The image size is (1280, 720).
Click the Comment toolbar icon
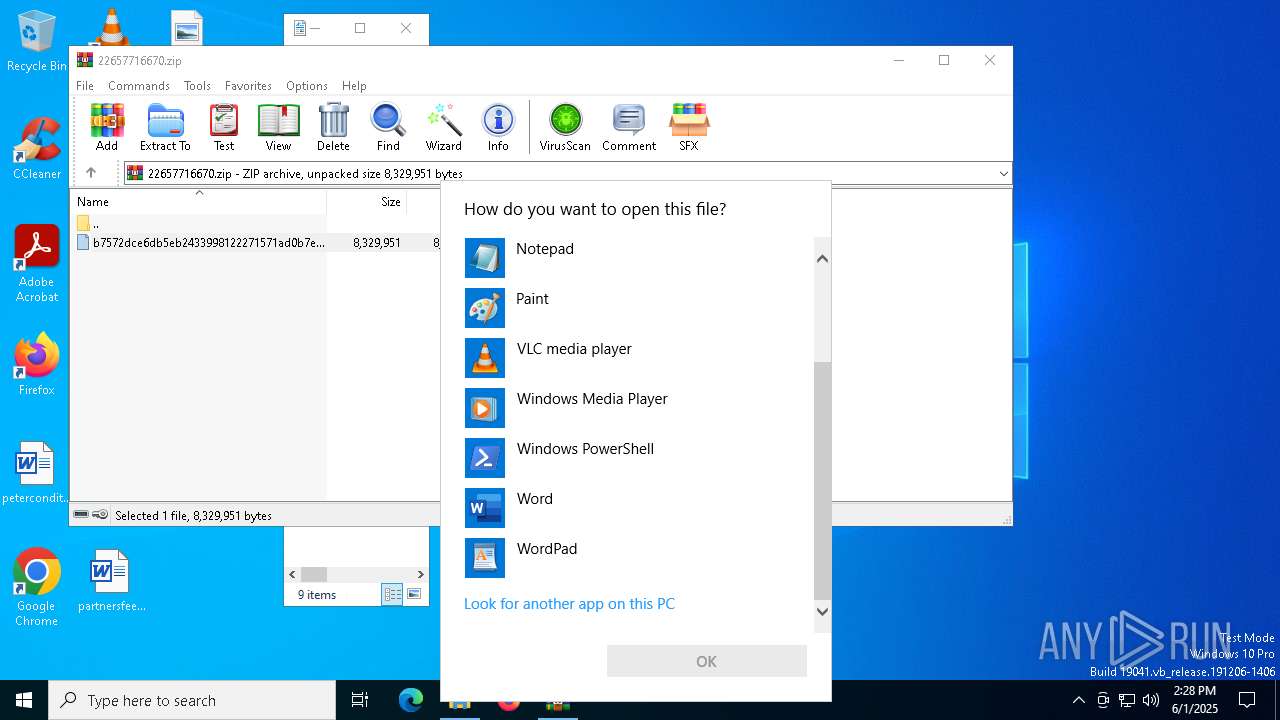[x=629, y=127]
